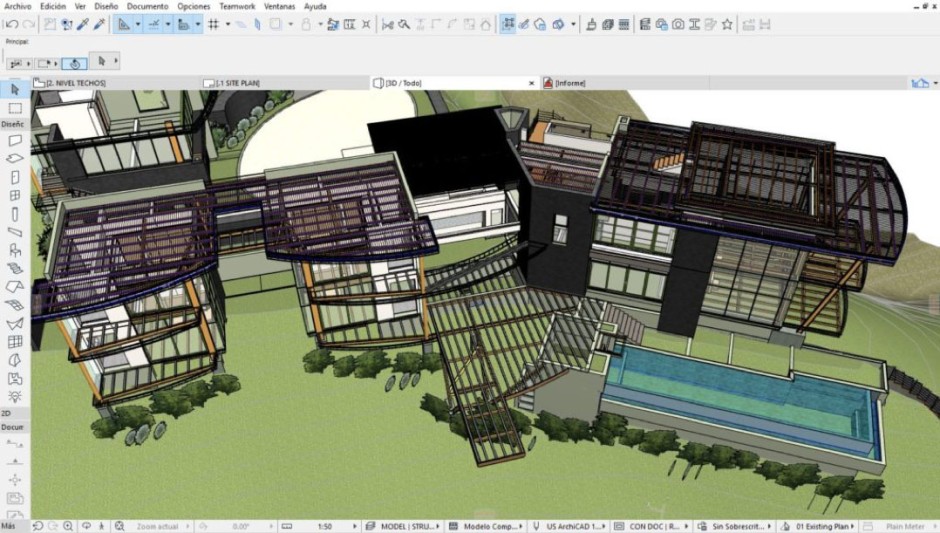The width and height of the screenshot is (940, 533).
Task: Click the syringe (inject parameters) icon
Action: tap(100, 24)
